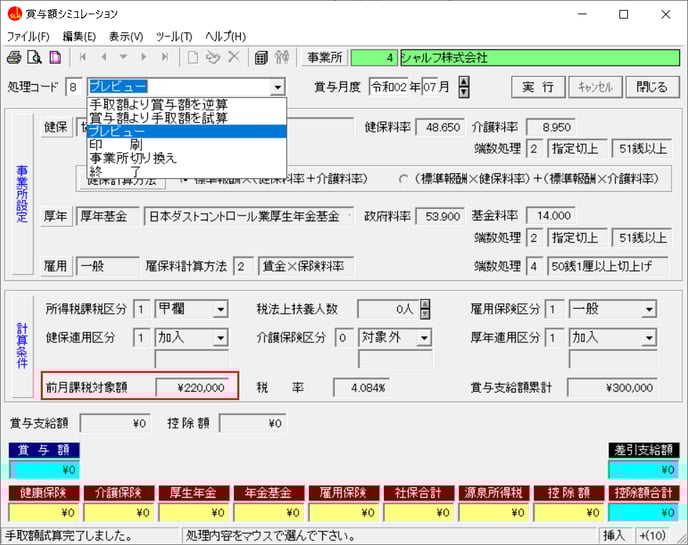The height and width of the screenshot is (545, 688).
Task: Click the down triangle navigation icon
Action: pos(123,57)
